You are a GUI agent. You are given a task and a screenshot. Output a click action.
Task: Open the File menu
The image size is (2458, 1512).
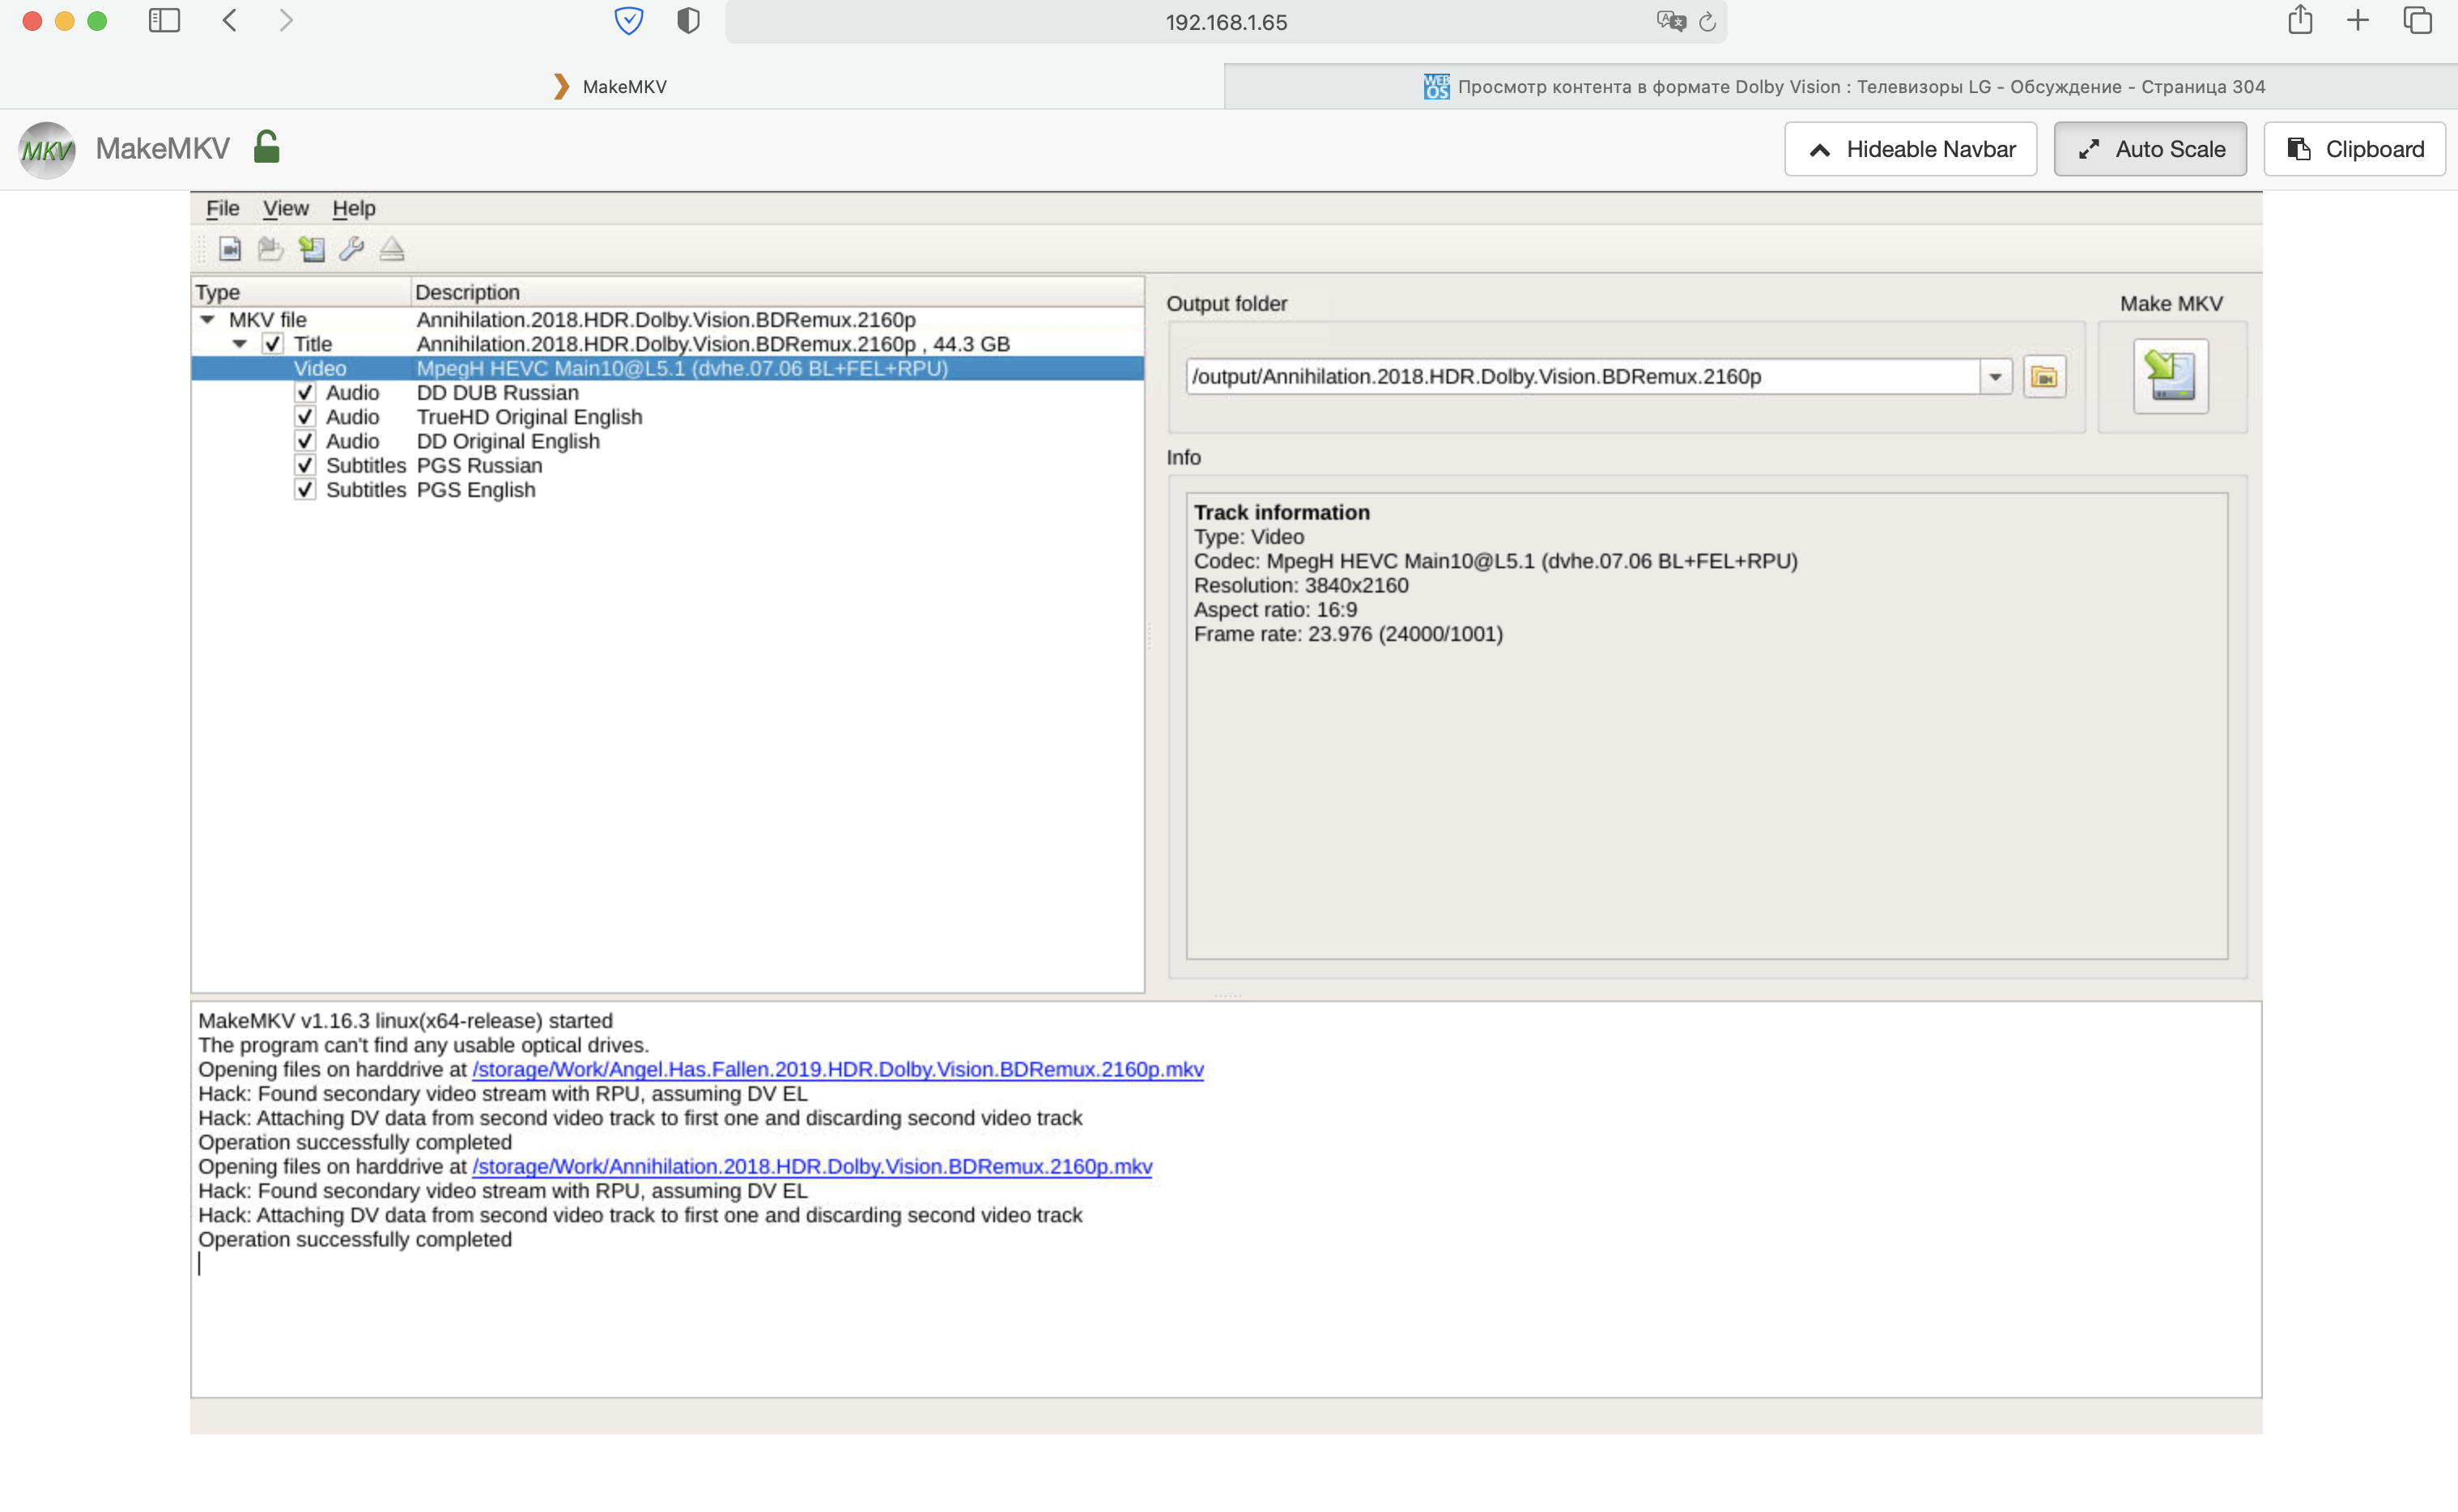pos(222,208)
